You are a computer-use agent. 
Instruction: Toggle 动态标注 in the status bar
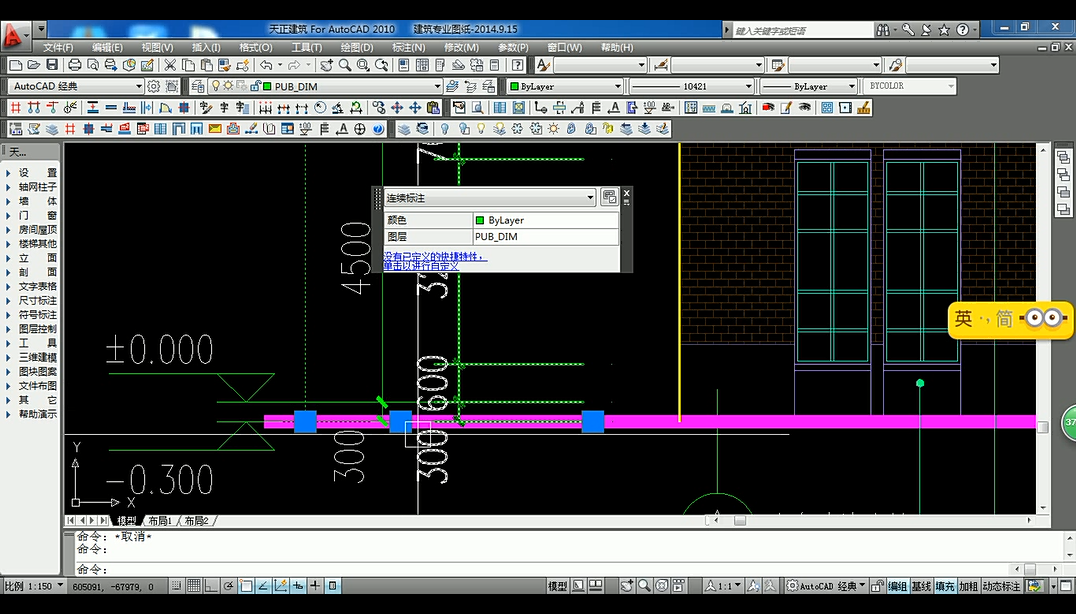click(1001, 586)
